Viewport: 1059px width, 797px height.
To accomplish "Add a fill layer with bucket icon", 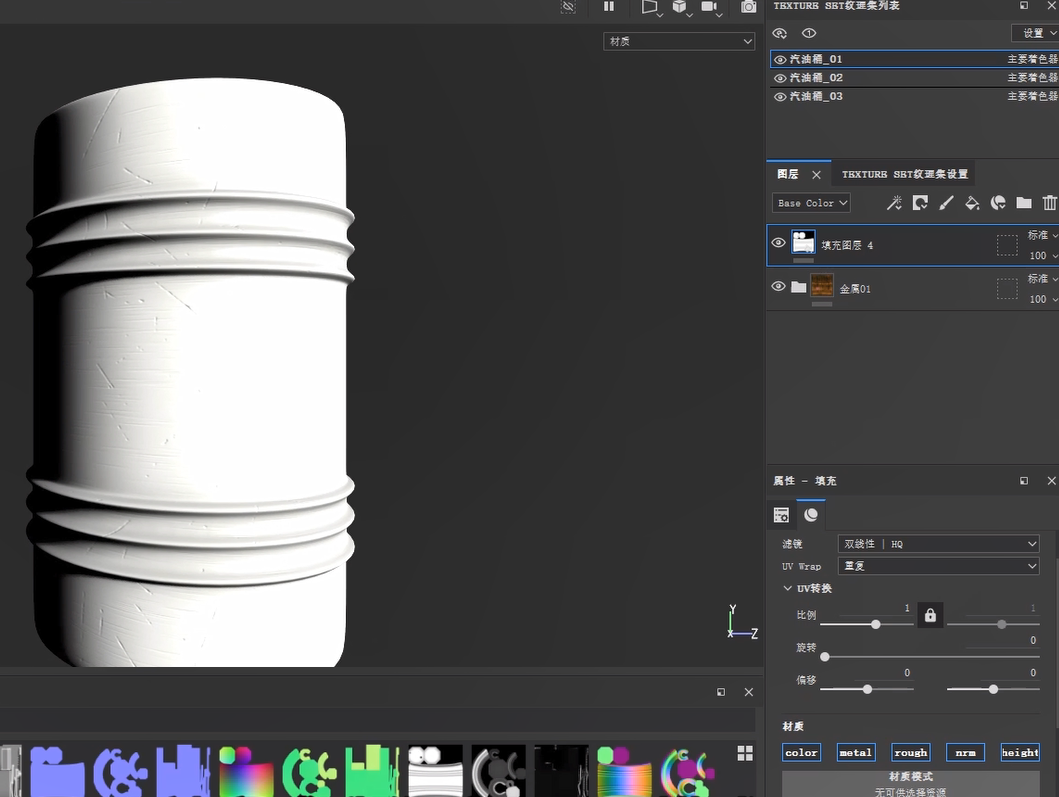I will [x=972, y=203].
